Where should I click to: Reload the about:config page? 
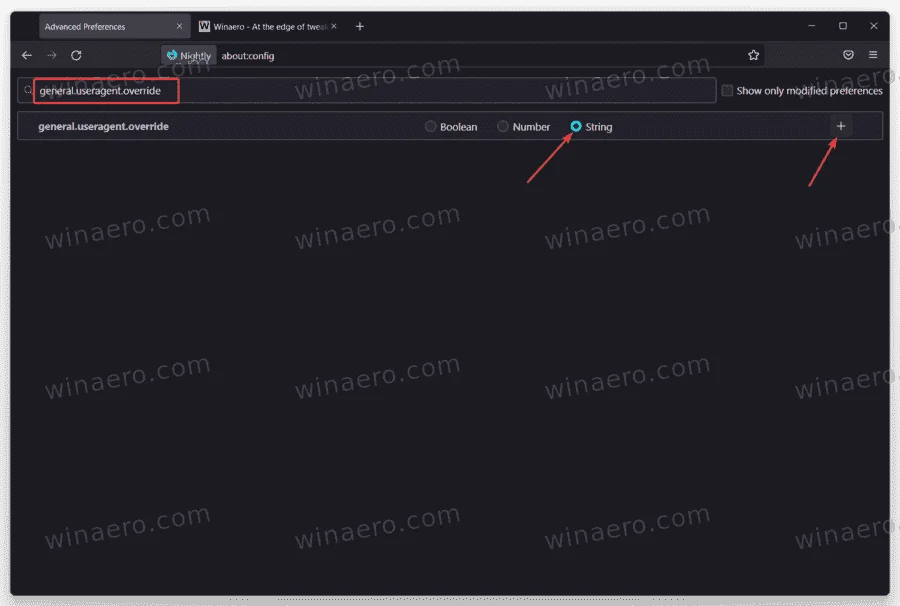[76, 55]
